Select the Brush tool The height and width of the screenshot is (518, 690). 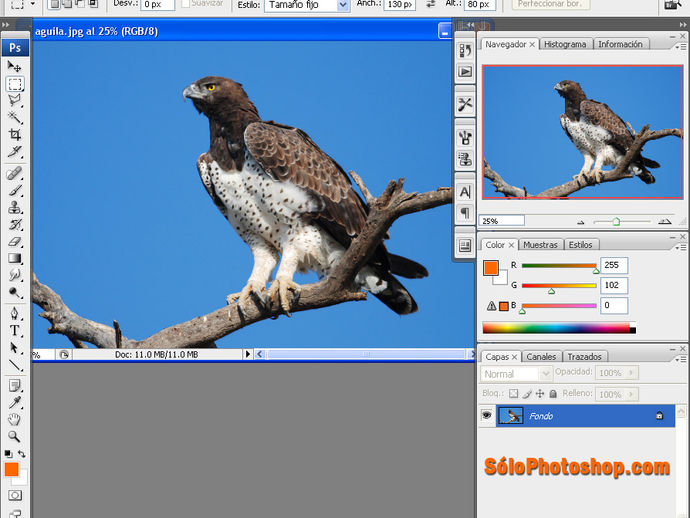tap(15, 190)
